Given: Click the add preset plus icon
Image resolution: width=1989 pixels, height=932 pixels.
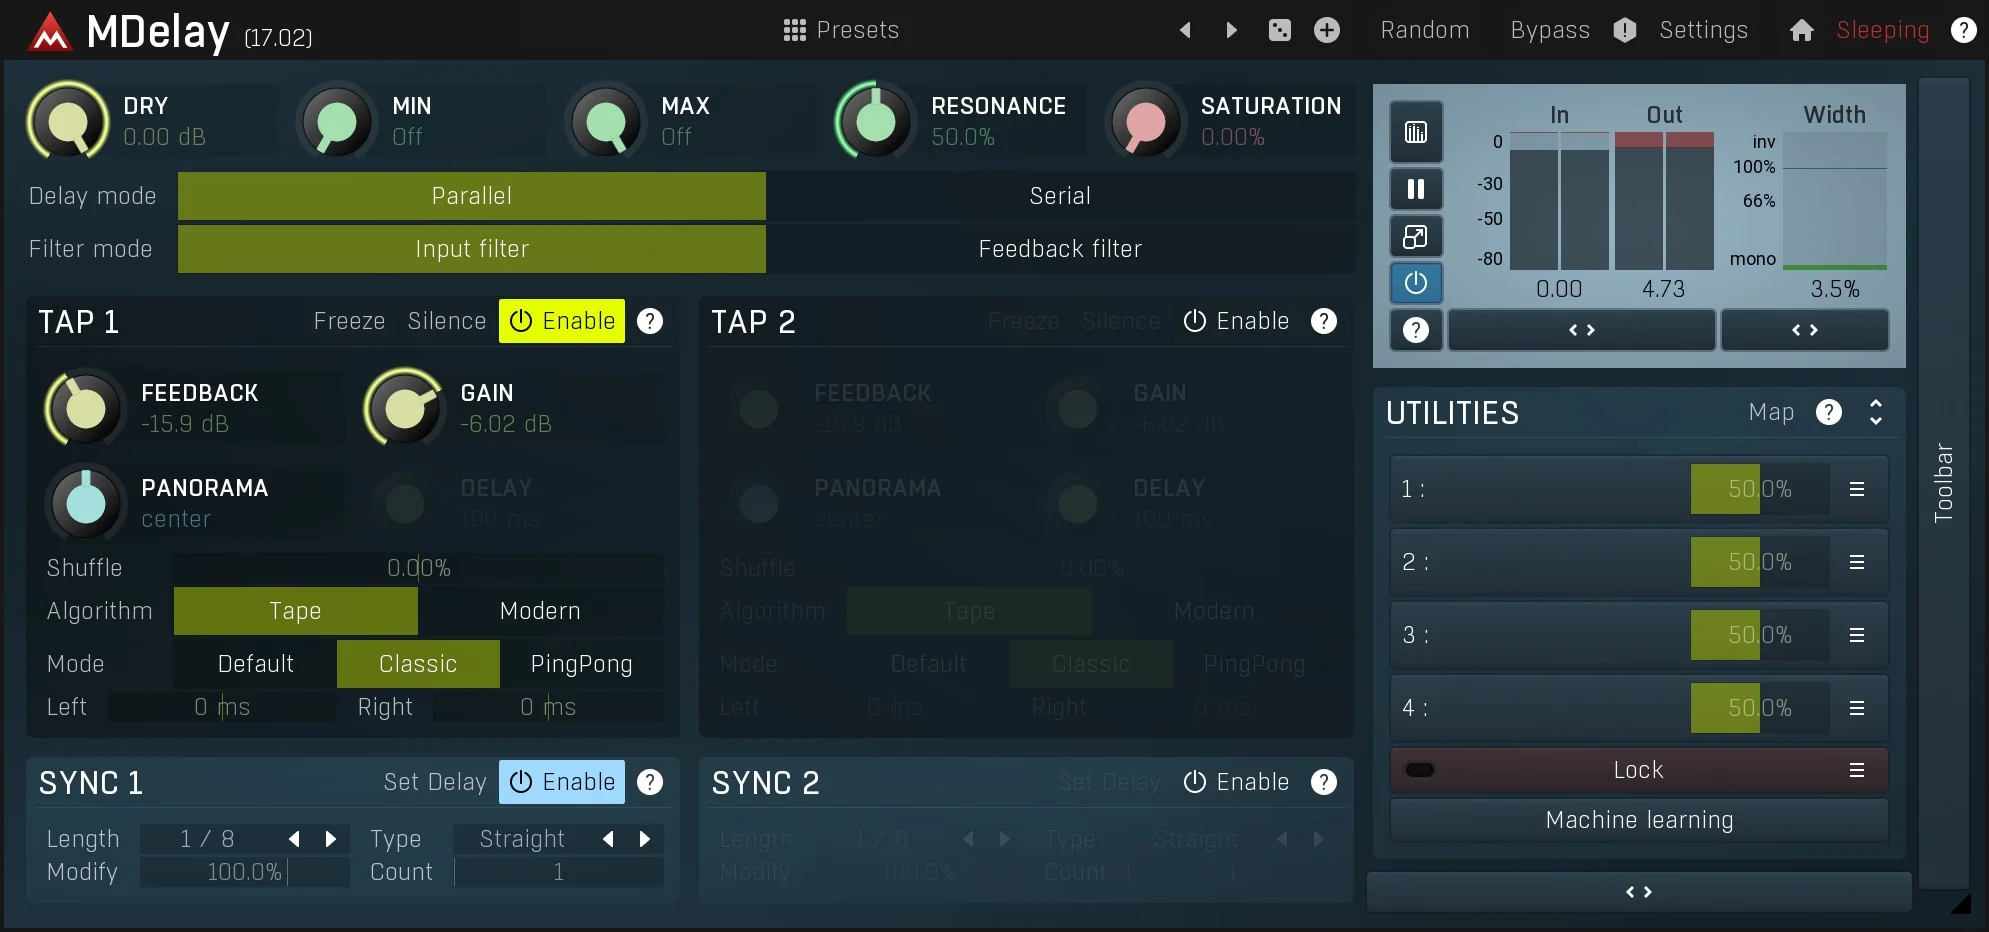Looking at the screenshot, I should (x=1326, y=30).
